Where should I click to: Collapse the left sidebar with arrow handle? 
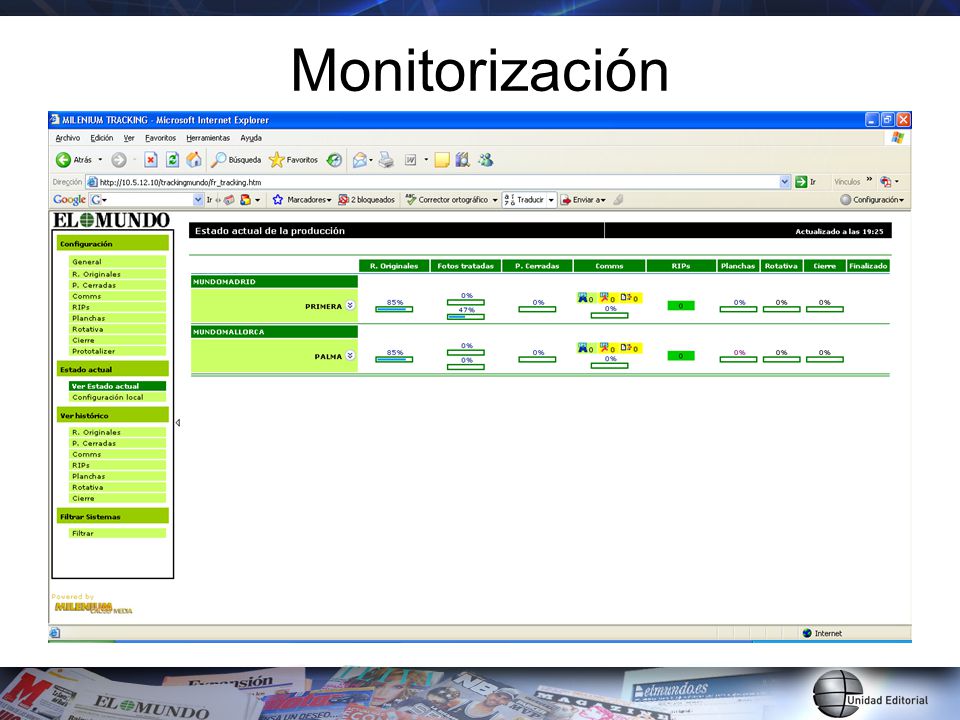coord(178,422)
